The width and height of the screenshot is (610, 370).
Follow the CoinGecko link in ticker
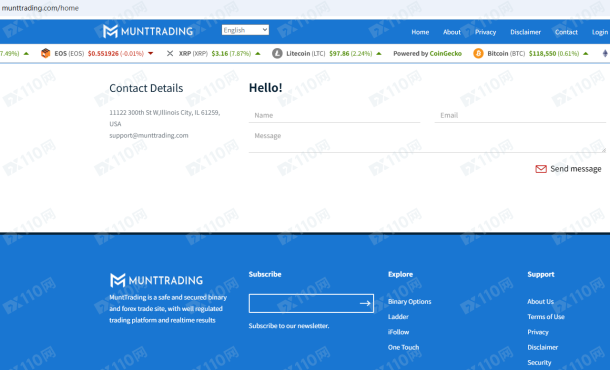pyautogui.click(x=445, y=53)
